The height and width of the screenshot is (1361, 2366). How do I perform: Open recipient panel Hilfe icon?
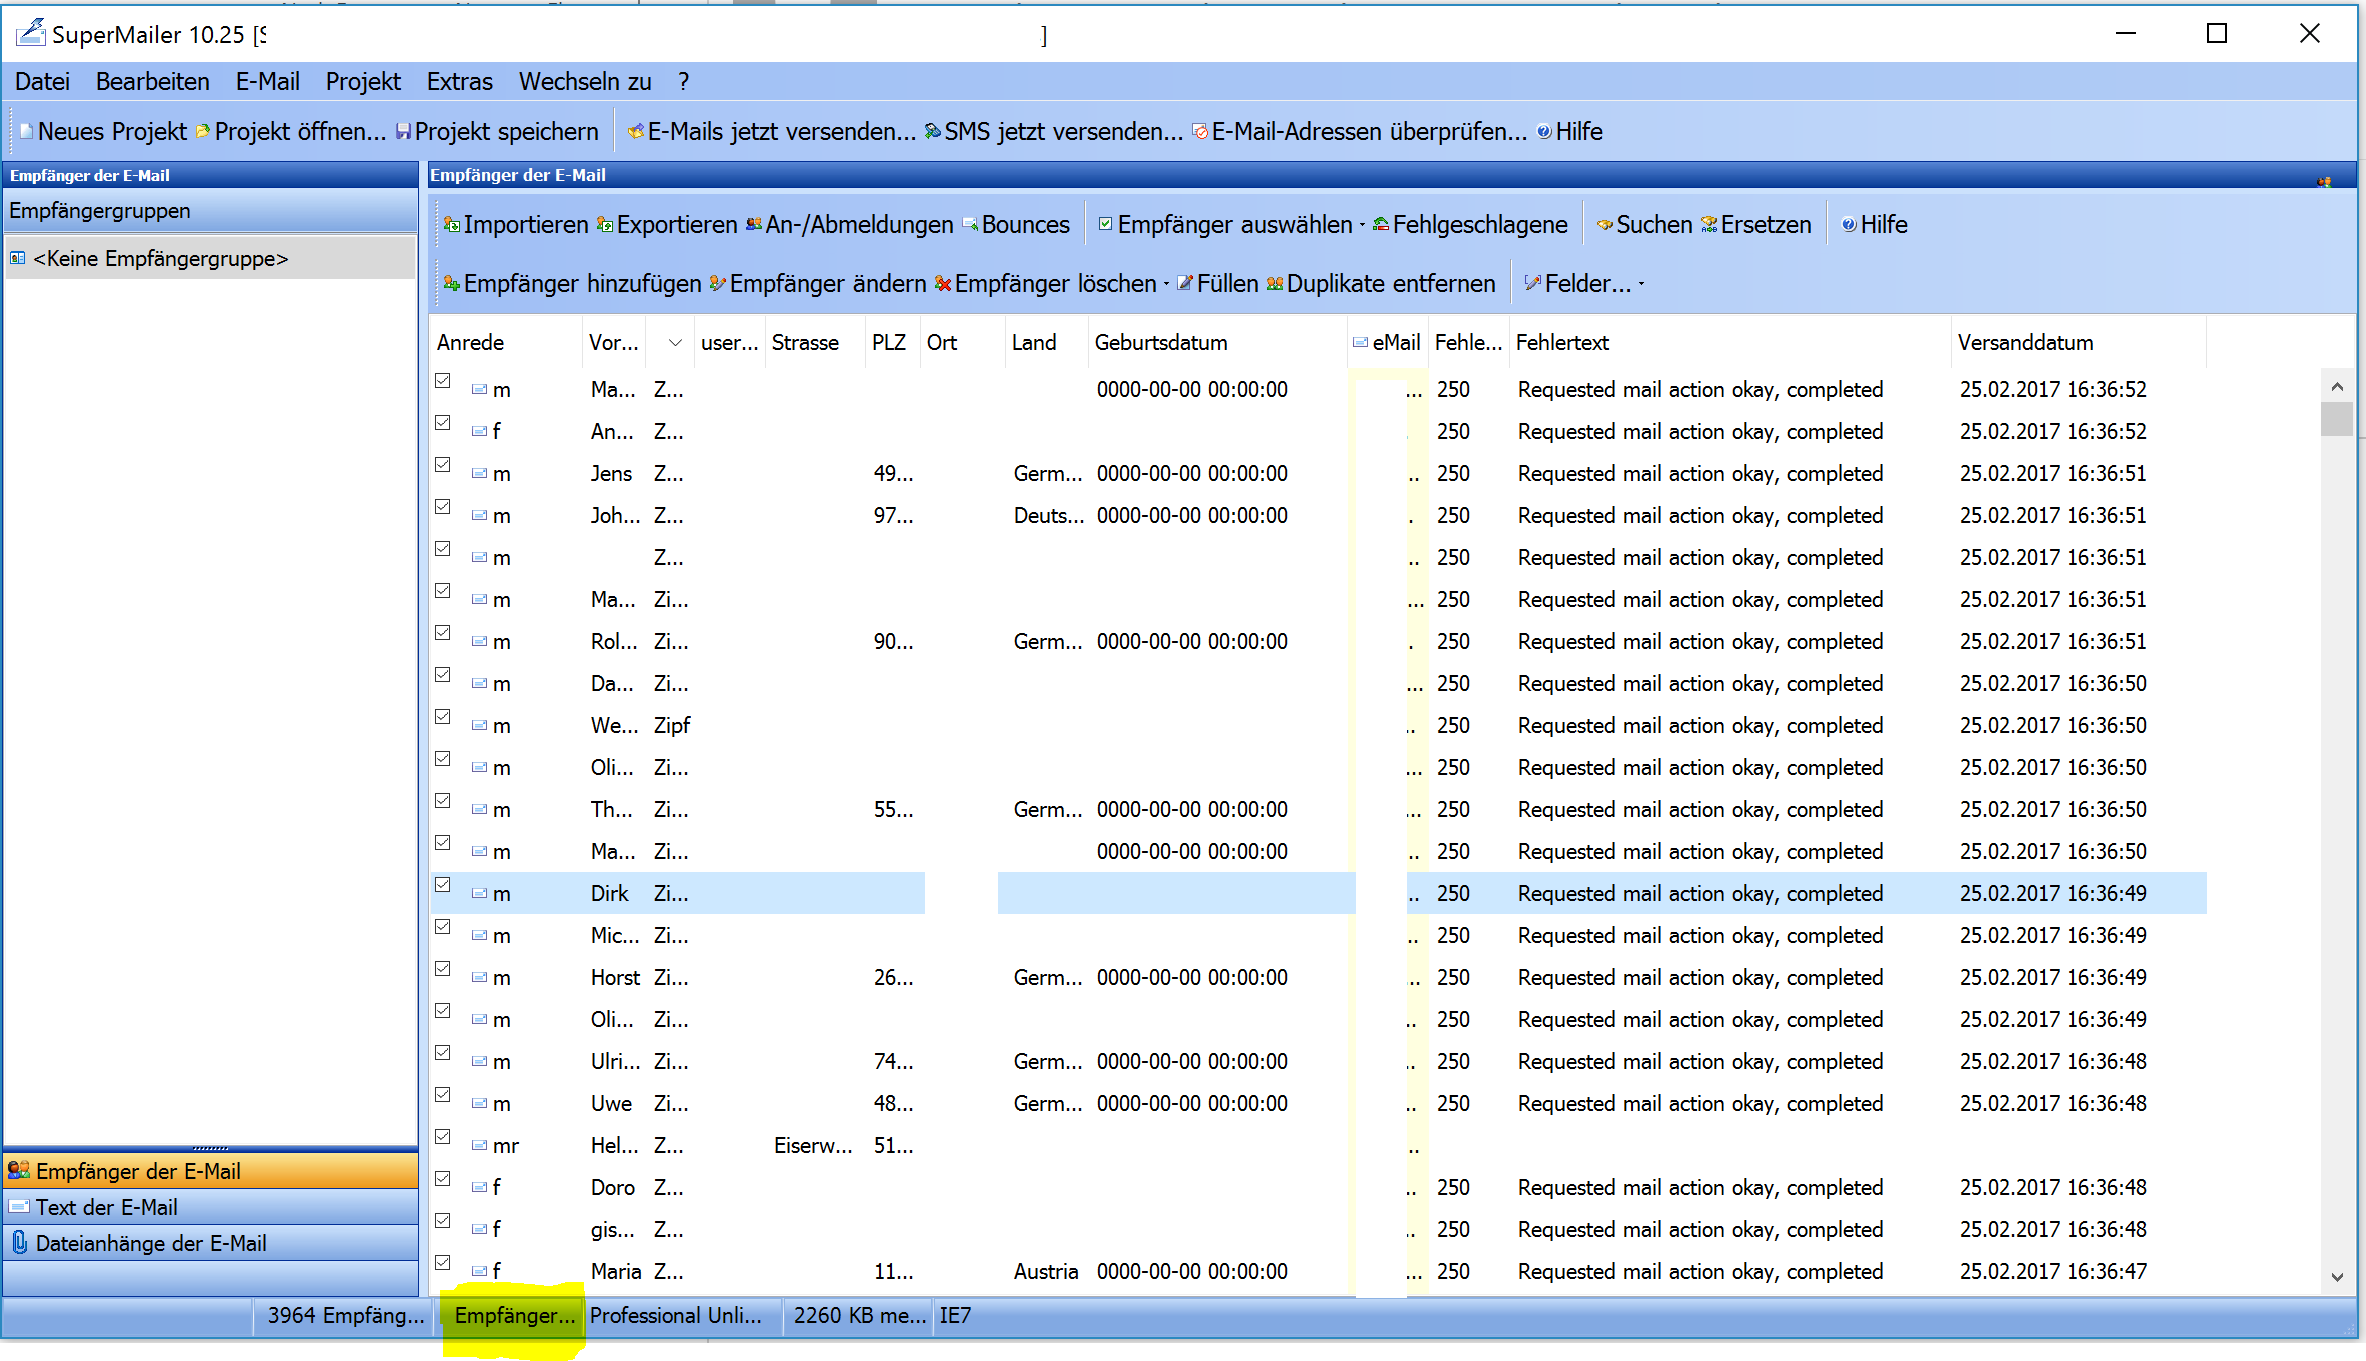pyautogui.click(x=1849, y=225)
